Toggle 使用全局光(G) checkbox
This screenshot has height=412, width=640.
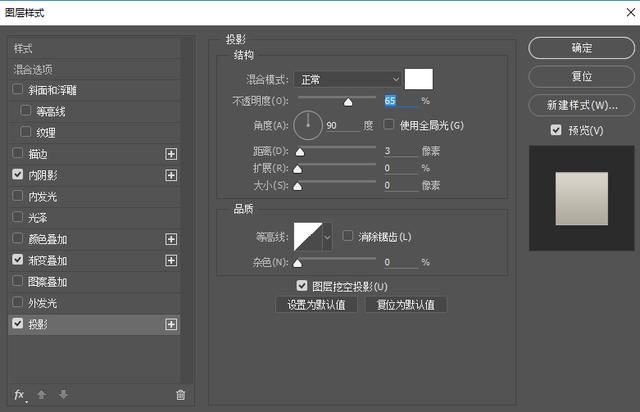(389, 124)
